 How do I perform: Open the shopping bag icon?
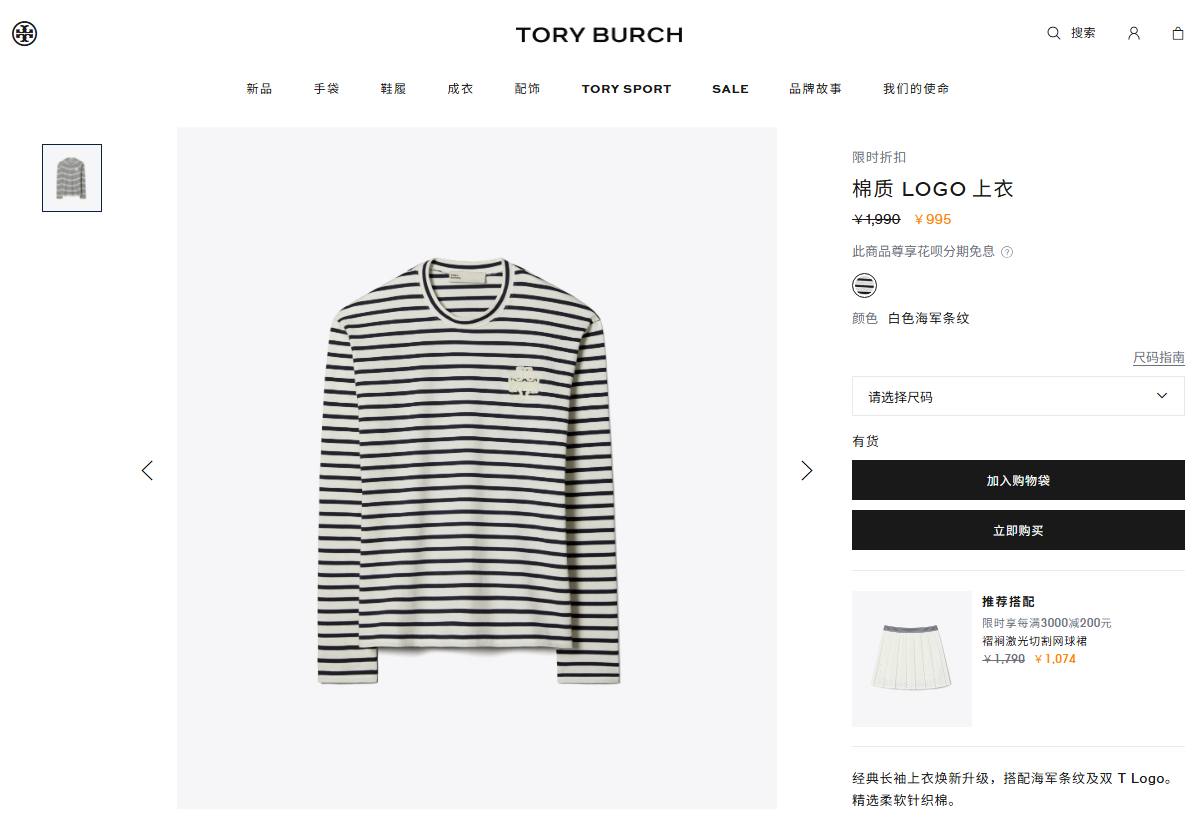[x=1178, y=33]
